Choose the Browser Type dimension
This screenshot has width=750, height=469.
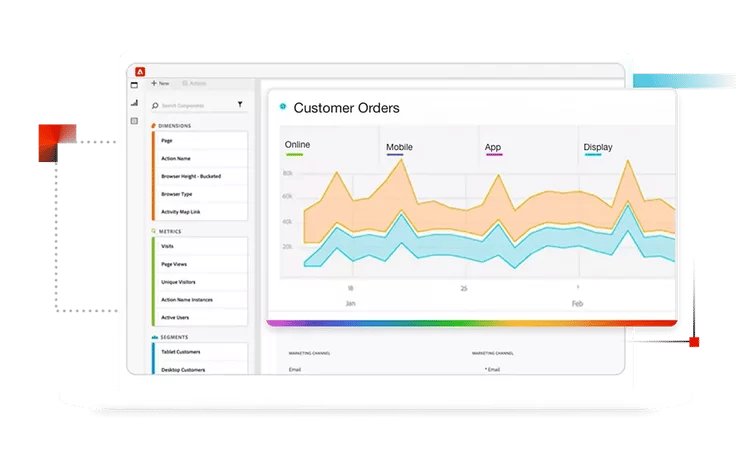(x=200, y=194)
